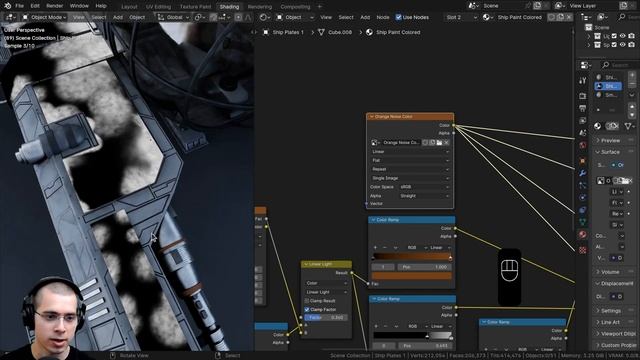The image size is (640, 360).
Task: Open the Edit menu
Action: tap(35, 6)
